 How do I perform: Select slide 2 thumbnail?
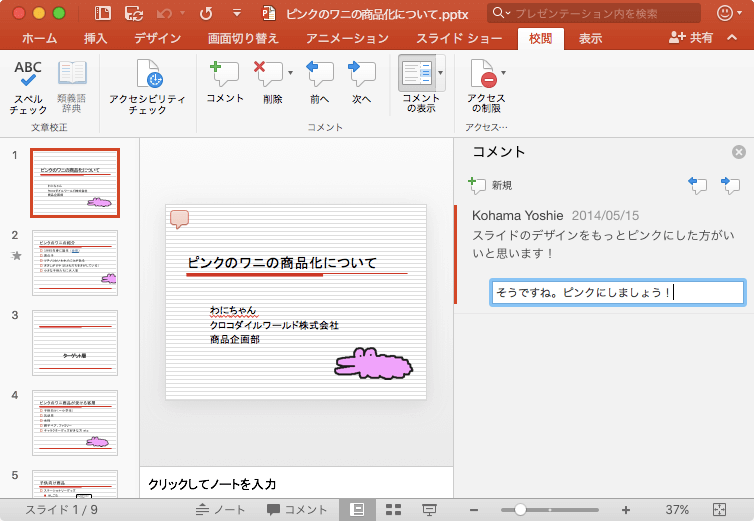(75, 263)
